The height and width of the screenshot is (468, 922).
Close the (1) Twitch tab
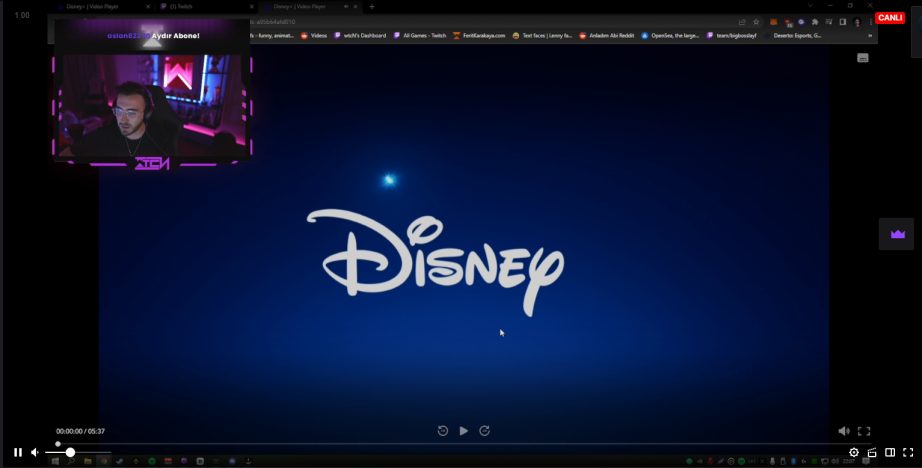pyautogui.click(x=252, y=6)
